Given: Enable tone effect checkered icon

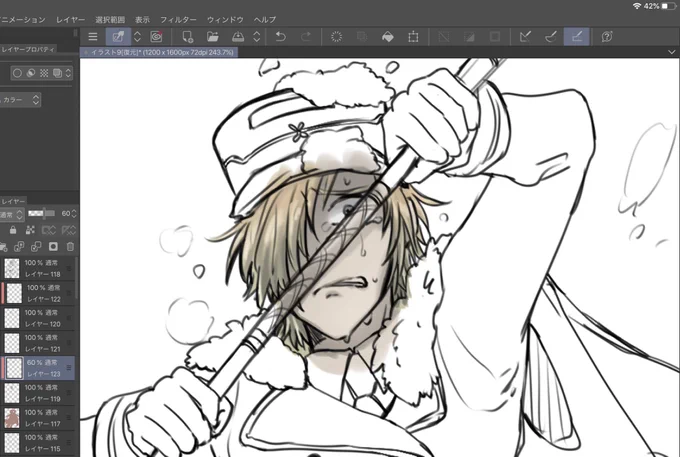Looking at the screenshot, I should [44, 73].
